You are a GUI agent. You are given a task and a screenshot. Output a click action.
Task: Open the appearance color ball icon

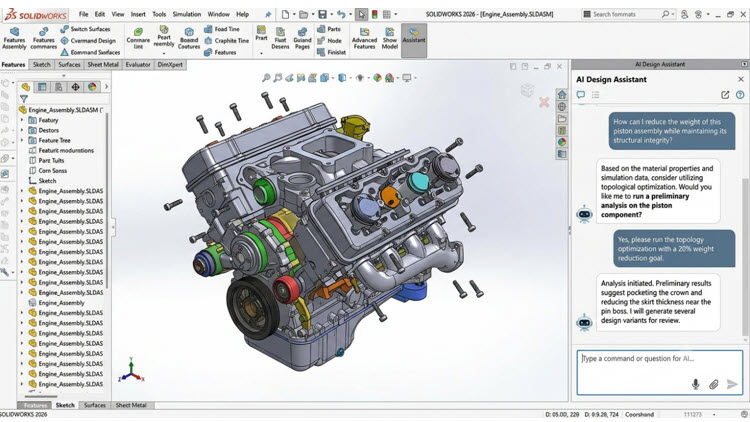tap(377, 78)
